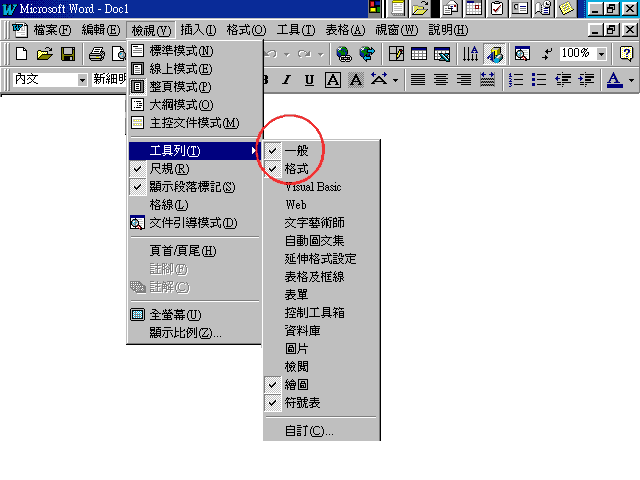Apply Italic formatting

pyautogui.click(x=287, y=80)
